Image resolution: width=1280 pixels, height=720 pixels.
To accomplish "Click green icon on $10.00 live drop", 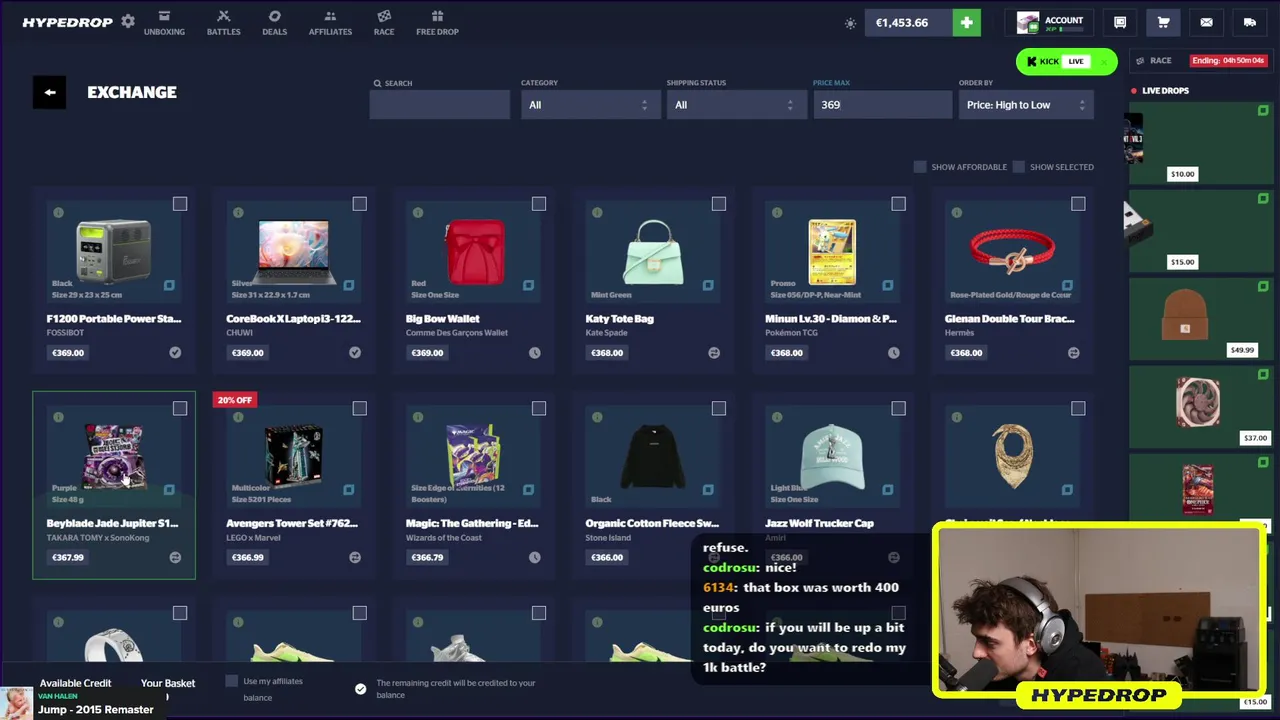I will tap(1263, 111).
